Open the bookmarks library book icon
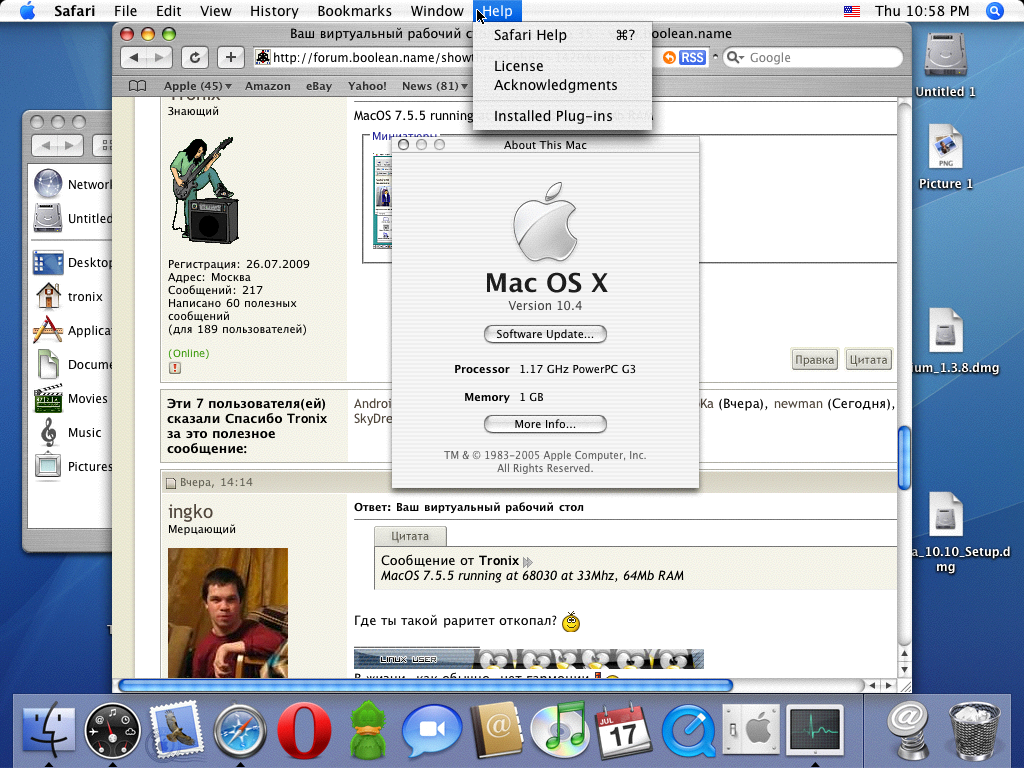 pyautogui.click(x=137, y=86)
